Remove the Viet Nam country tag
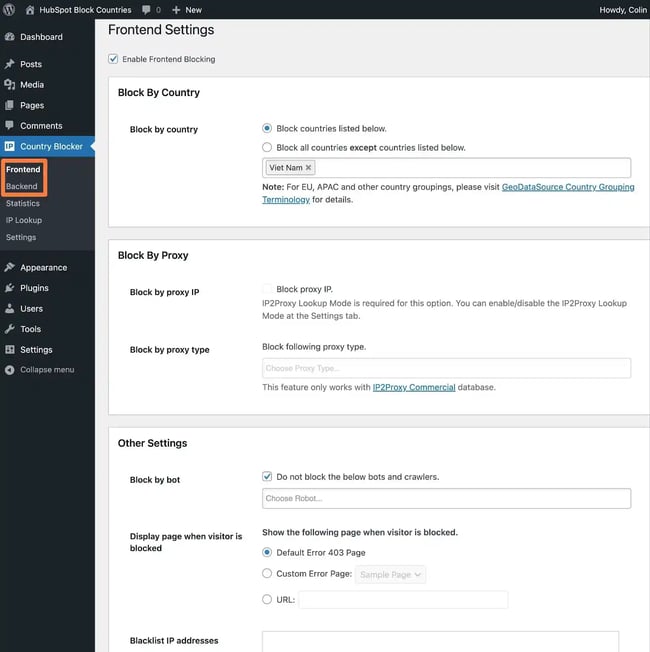Viewport: 650px width, 652px height. [308, 168]
